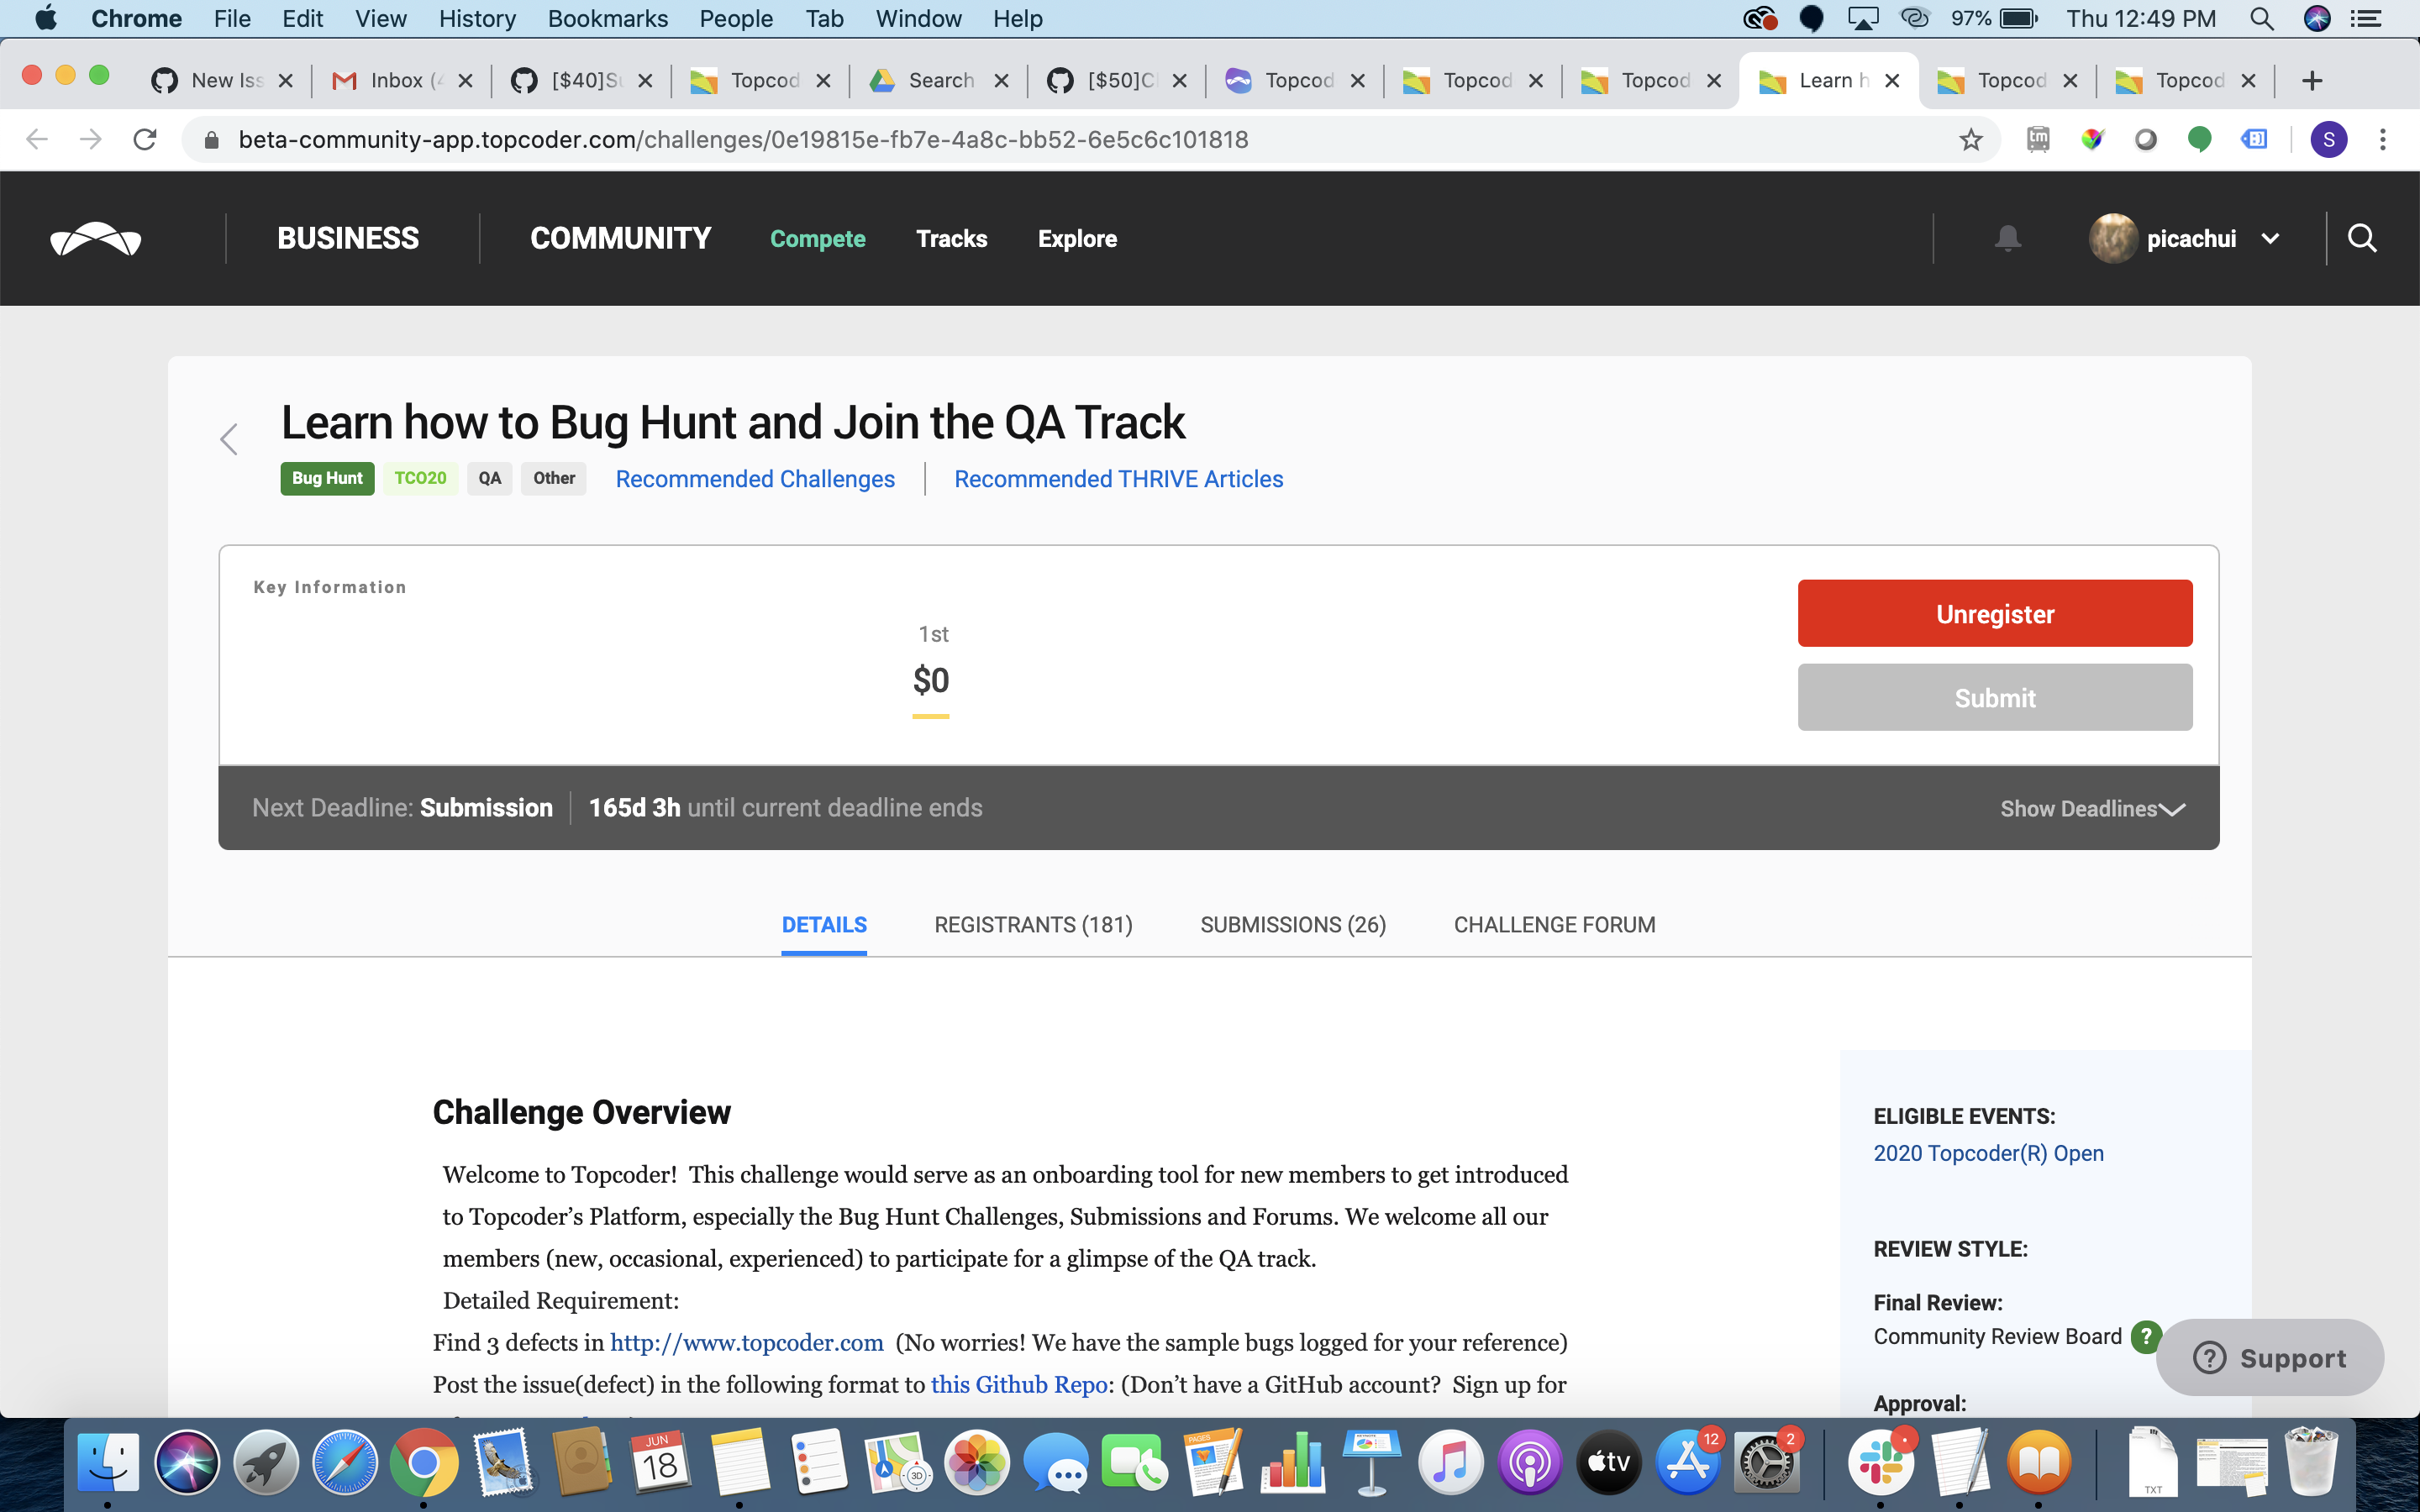Switch to REGISTRANTS (181) tab
The height and width of the screenshot is (1512, 2420).
click(1033, 925)
